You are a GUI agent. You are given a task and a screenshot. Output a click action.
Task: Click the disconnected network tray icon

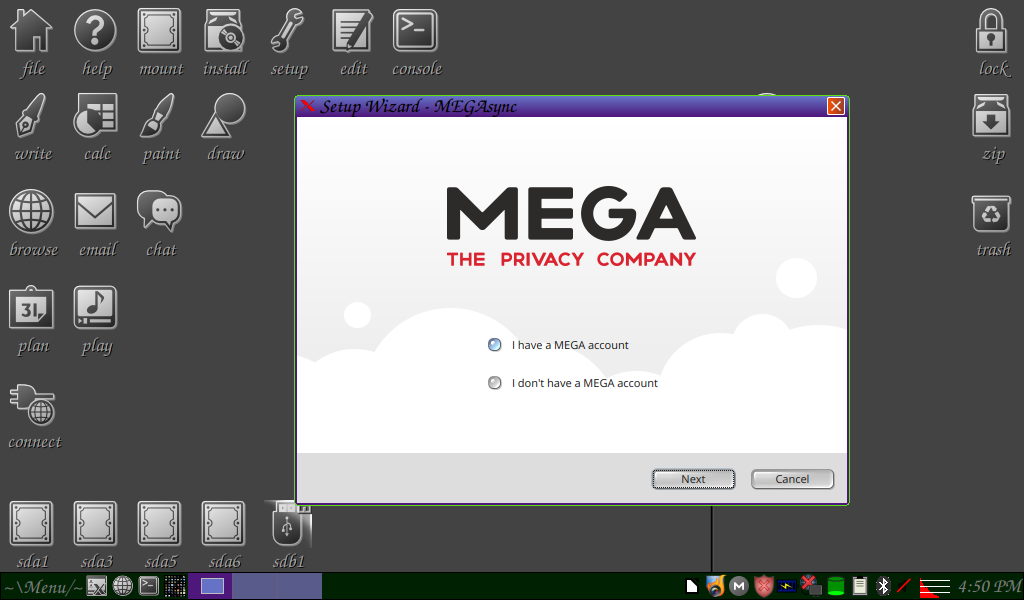(811, 586)
